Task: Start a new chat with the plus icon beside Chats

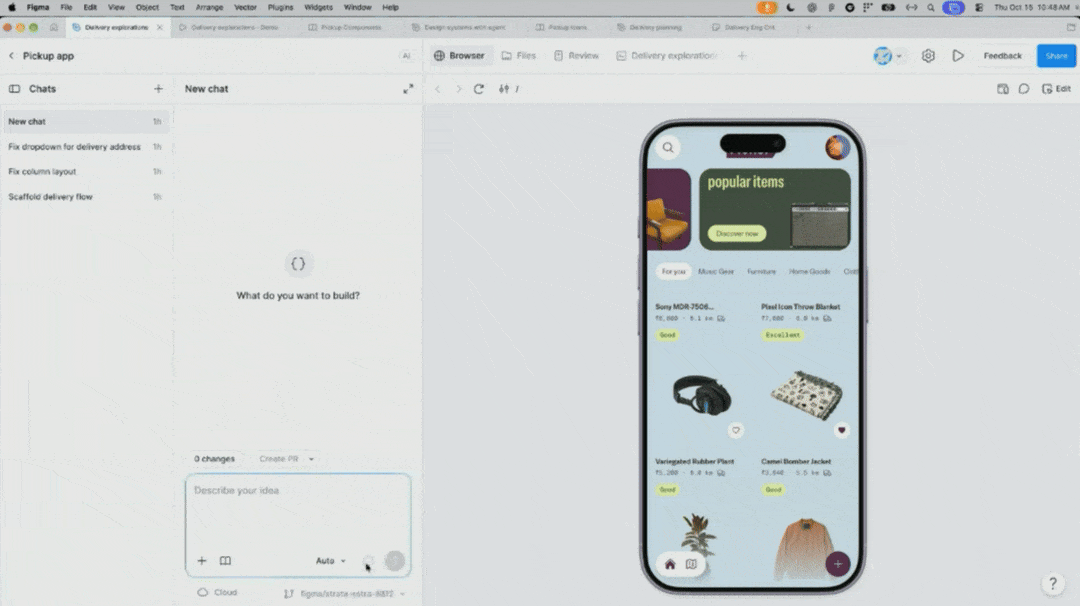Action: pos(158,89)
